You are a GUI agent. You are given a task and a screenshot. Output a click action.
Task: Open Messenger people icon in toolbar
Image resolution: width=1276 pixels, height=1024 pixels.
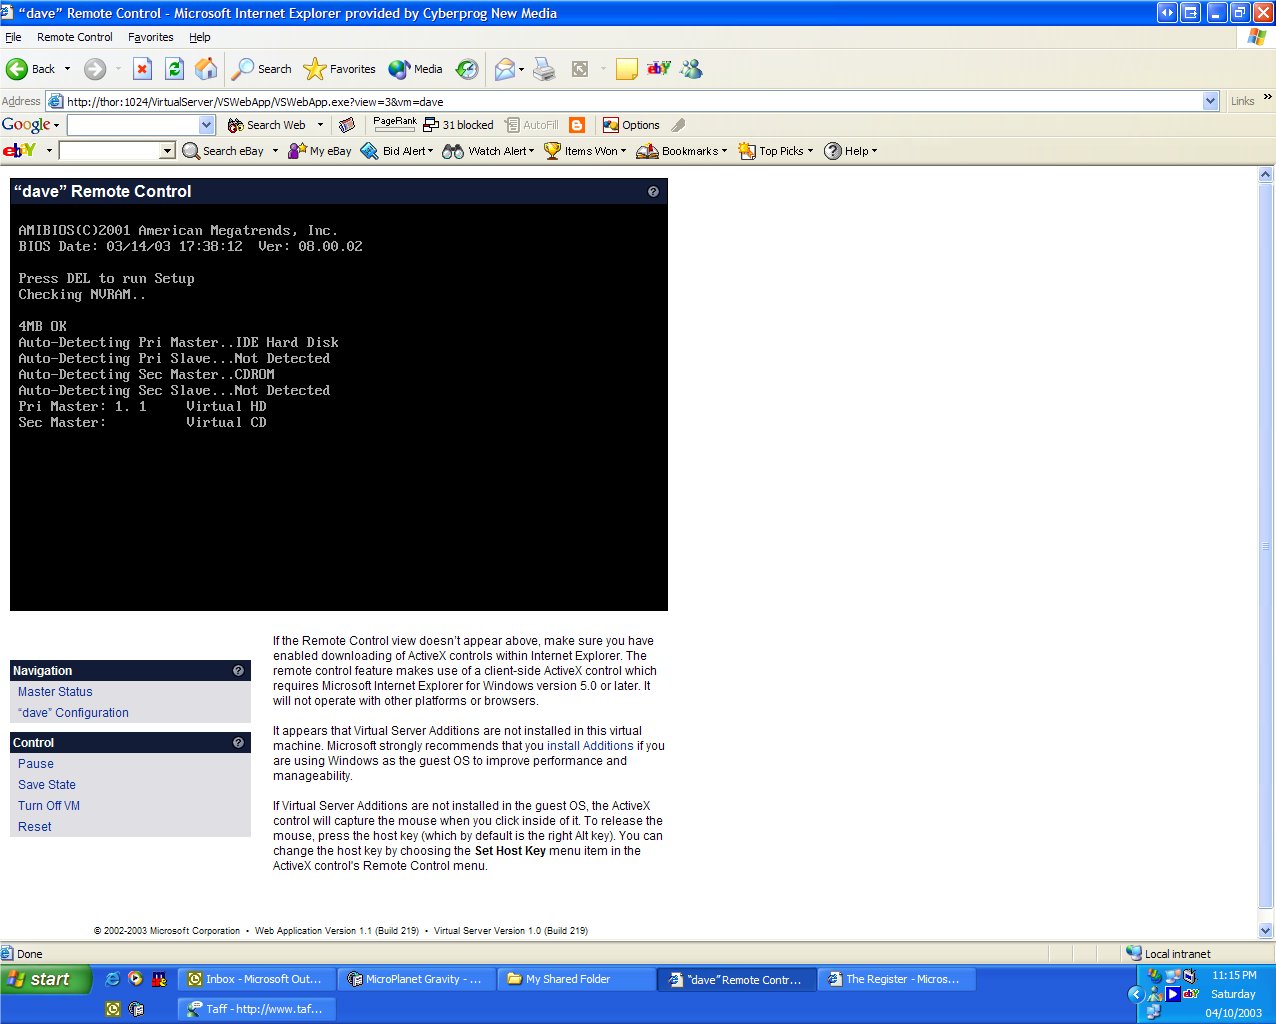691,69
